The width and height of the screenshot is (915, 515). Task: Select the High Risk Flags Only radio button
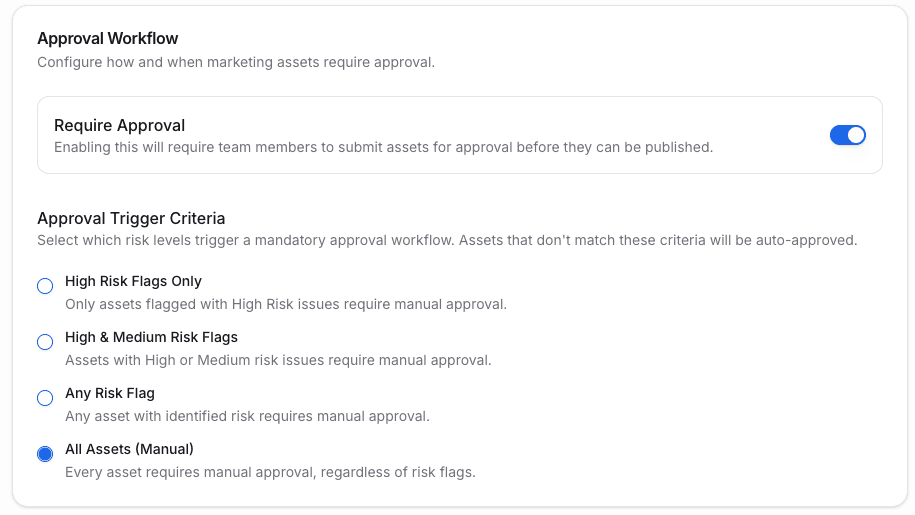[45, 286]
